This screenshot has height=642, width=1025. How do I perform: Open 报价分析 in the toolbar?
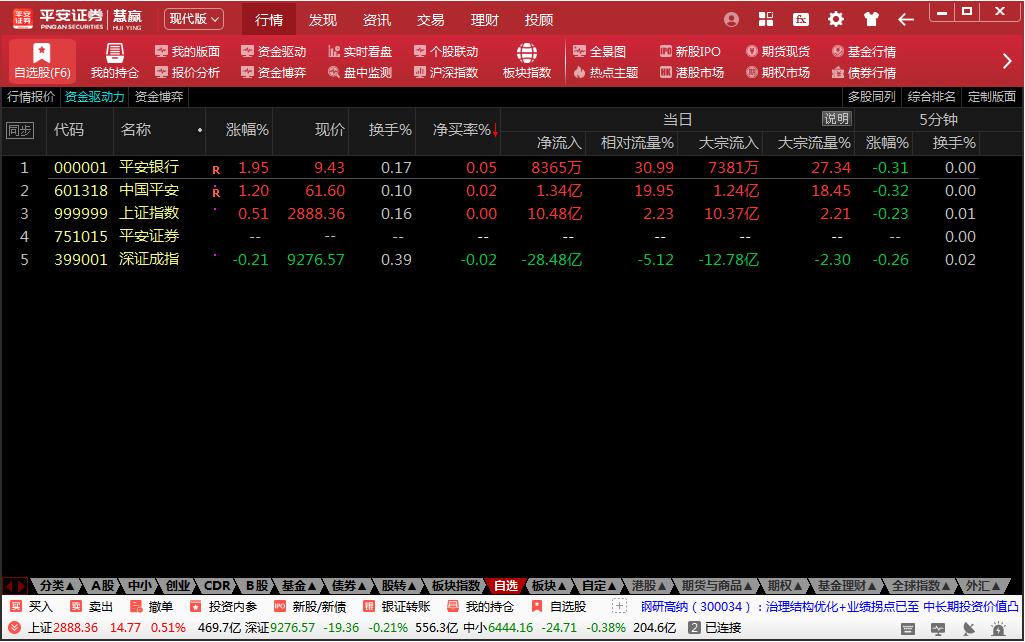(x=188, y=73)
